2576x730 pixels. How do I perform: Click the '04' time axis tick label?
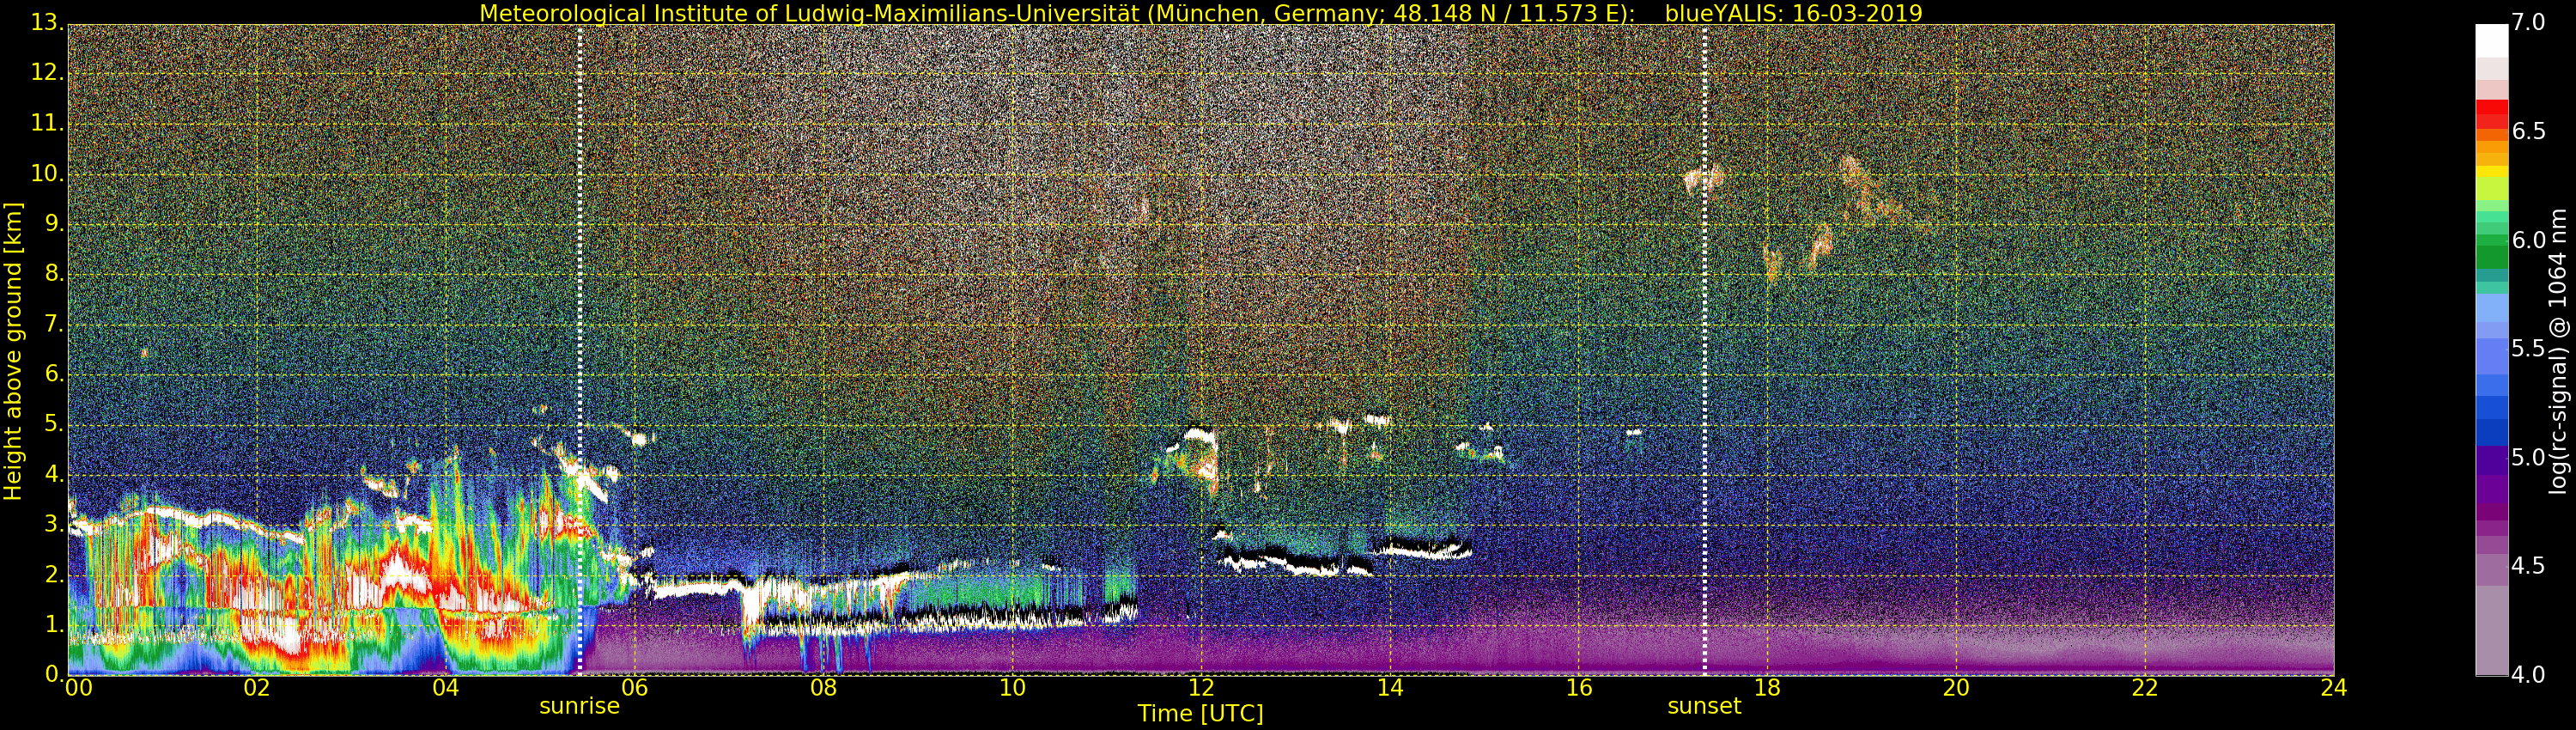(x=446, y=687)
